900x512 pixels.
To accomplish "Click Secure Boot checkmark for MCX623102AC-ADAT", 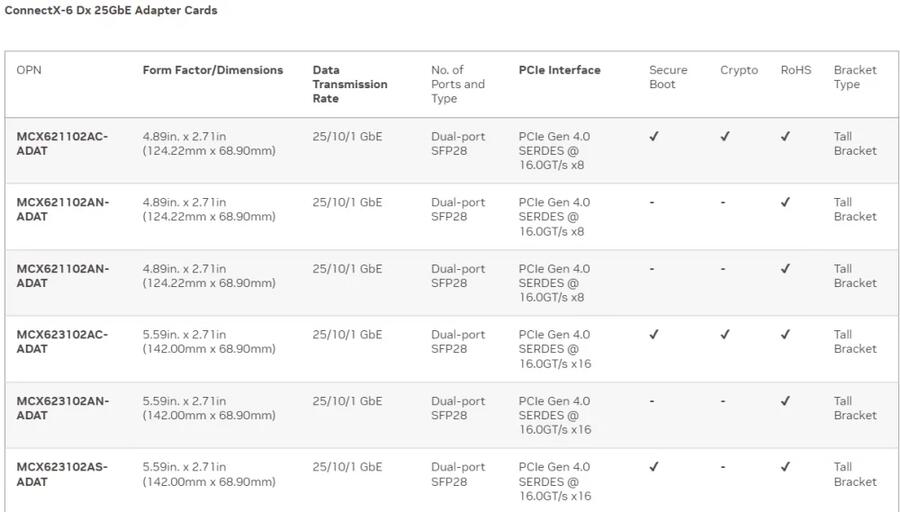I will point(654,334).
